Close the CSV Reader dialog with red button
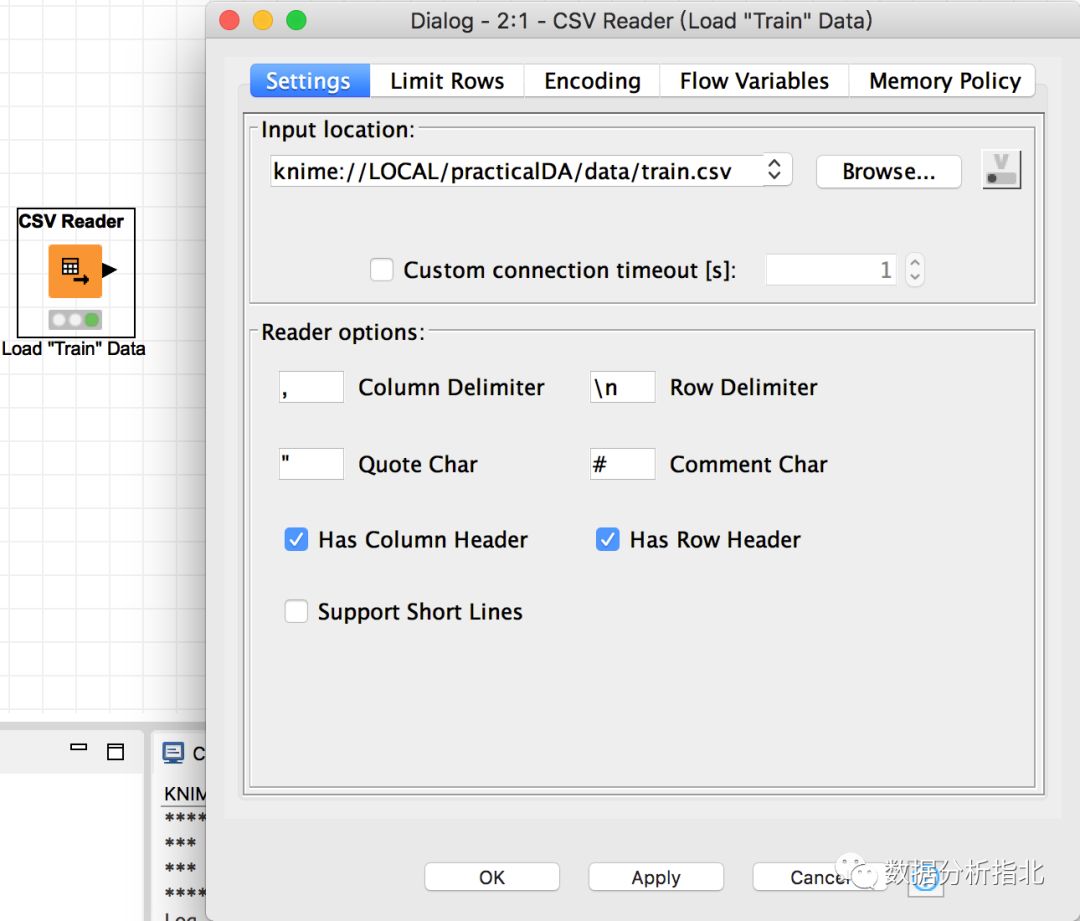Image resolution: width=1080 pixels, height=921 pixels. click(229, 21)
